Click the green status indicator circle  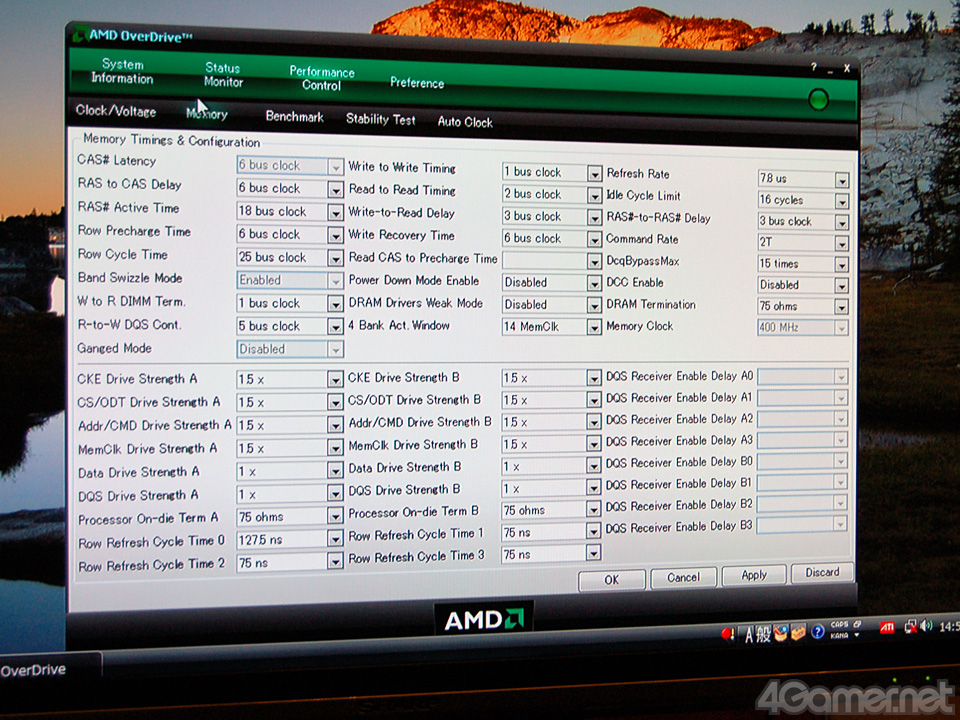click(819, 99)
